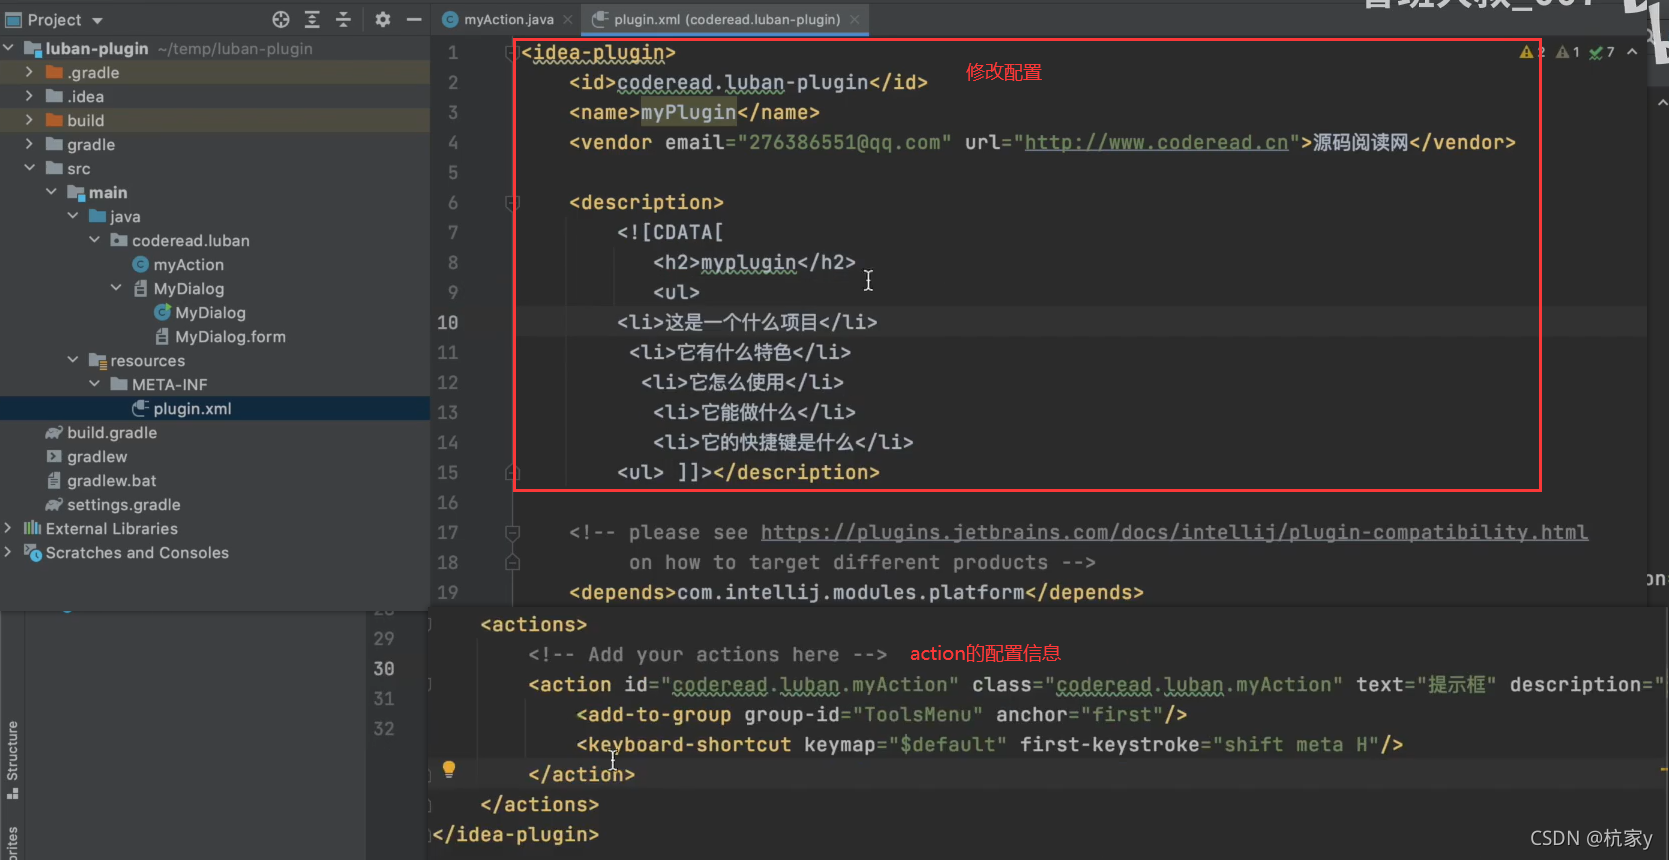Viewport: 1669px width, 860px height.
Task: Click the MyDialog.form file icon
Action: tap(162, 337)
